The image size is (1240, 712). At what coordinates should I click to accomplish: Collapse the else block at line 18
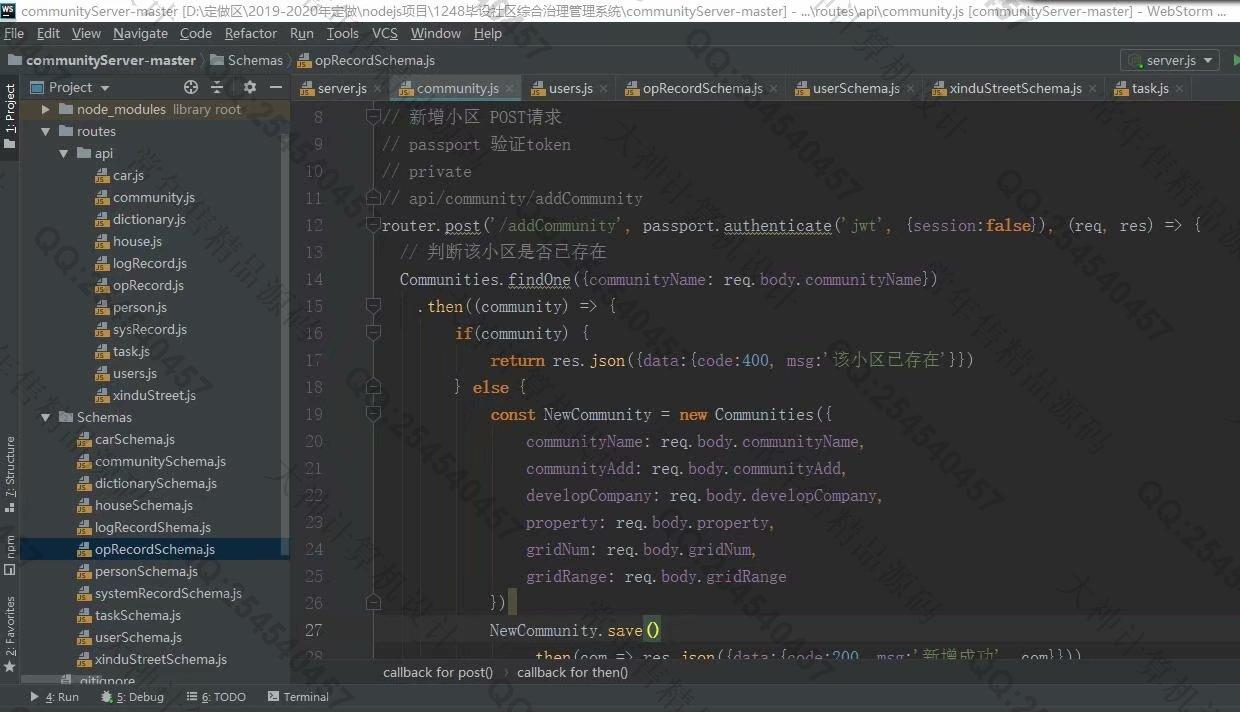(x=373, y=388)
